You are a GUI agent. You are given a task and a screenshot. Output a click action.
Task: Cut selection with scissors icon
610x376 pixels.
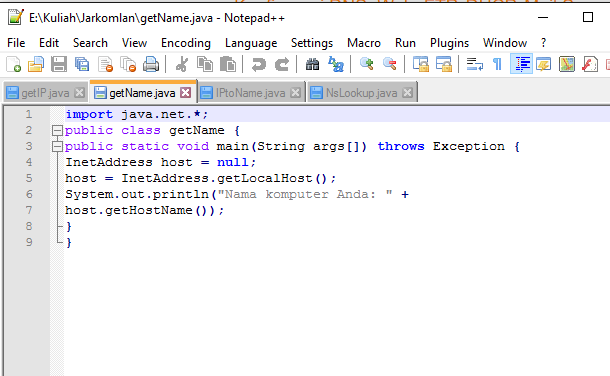pyautogui.click(x=182, y=64)
